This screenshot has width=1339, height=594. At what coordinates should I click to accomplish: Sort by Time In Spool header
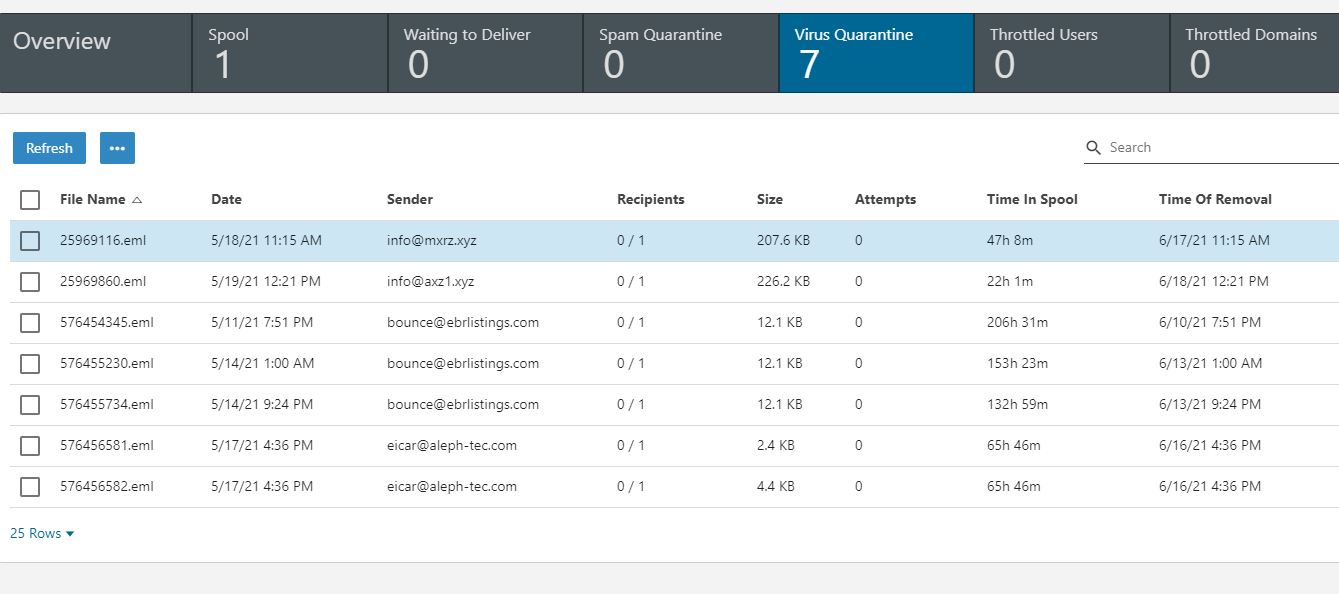pyautogui.click(x=1032, y=200)
